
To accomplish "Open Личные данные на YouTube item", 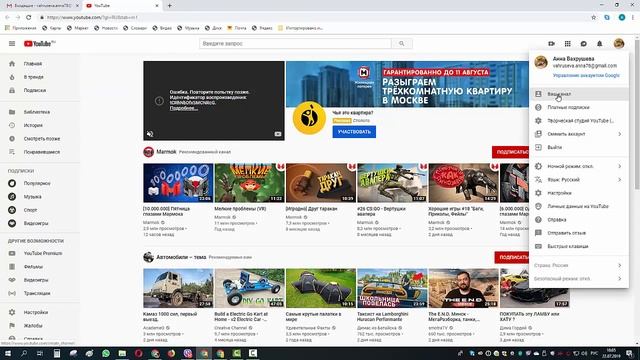I will click(579, 207).
